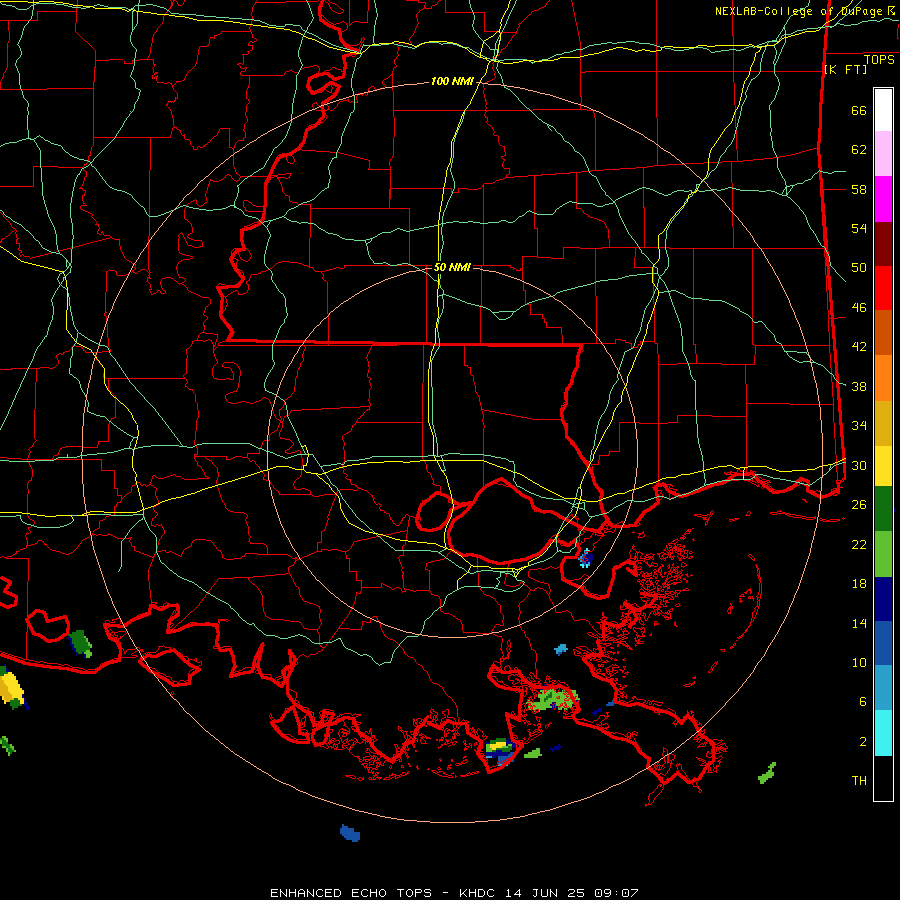Pick the light green legend swatch
Image resolution: width=900 pixels, height=900 pixels.
(x=883, y=554)
